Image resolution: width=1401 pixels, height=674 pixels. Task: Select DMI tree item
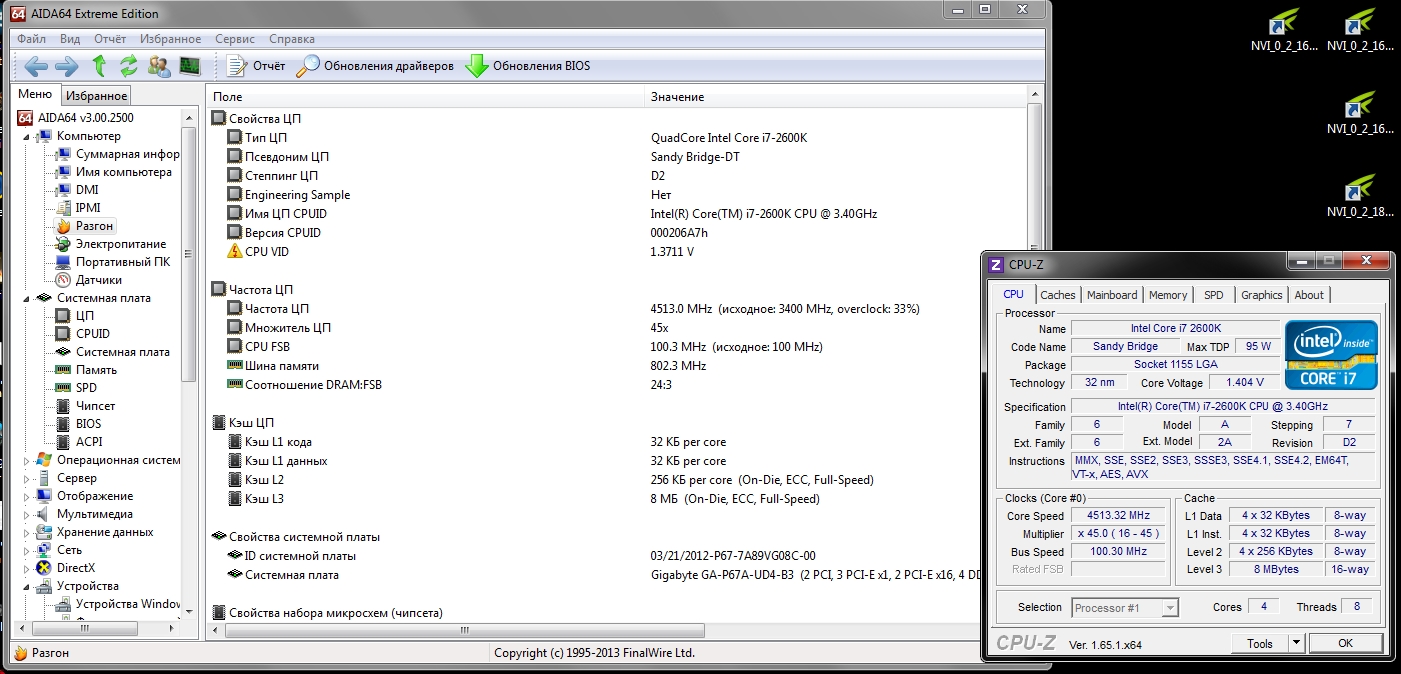click(77, 190)
